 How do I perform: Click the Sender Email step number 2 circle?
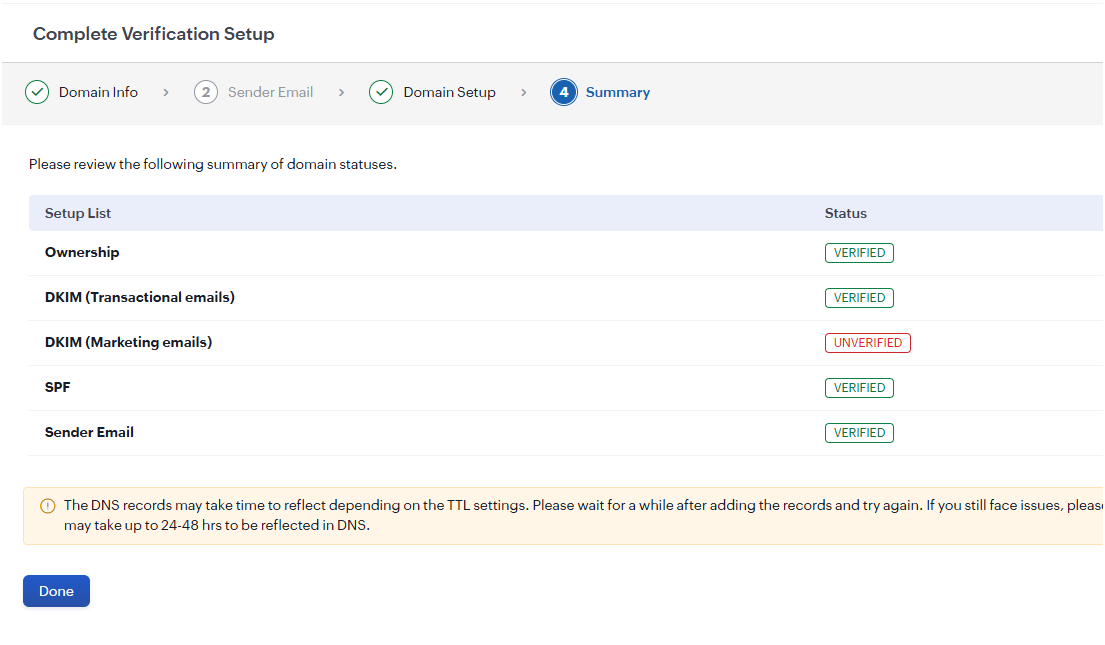click(206, 92)
